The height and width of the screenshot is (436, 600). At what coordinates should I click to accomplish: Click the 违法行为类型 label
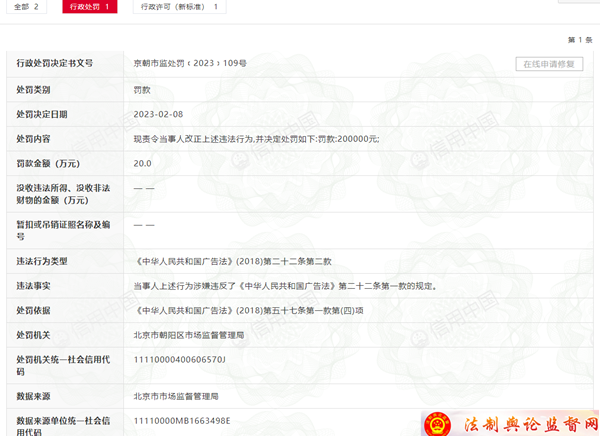42,261
